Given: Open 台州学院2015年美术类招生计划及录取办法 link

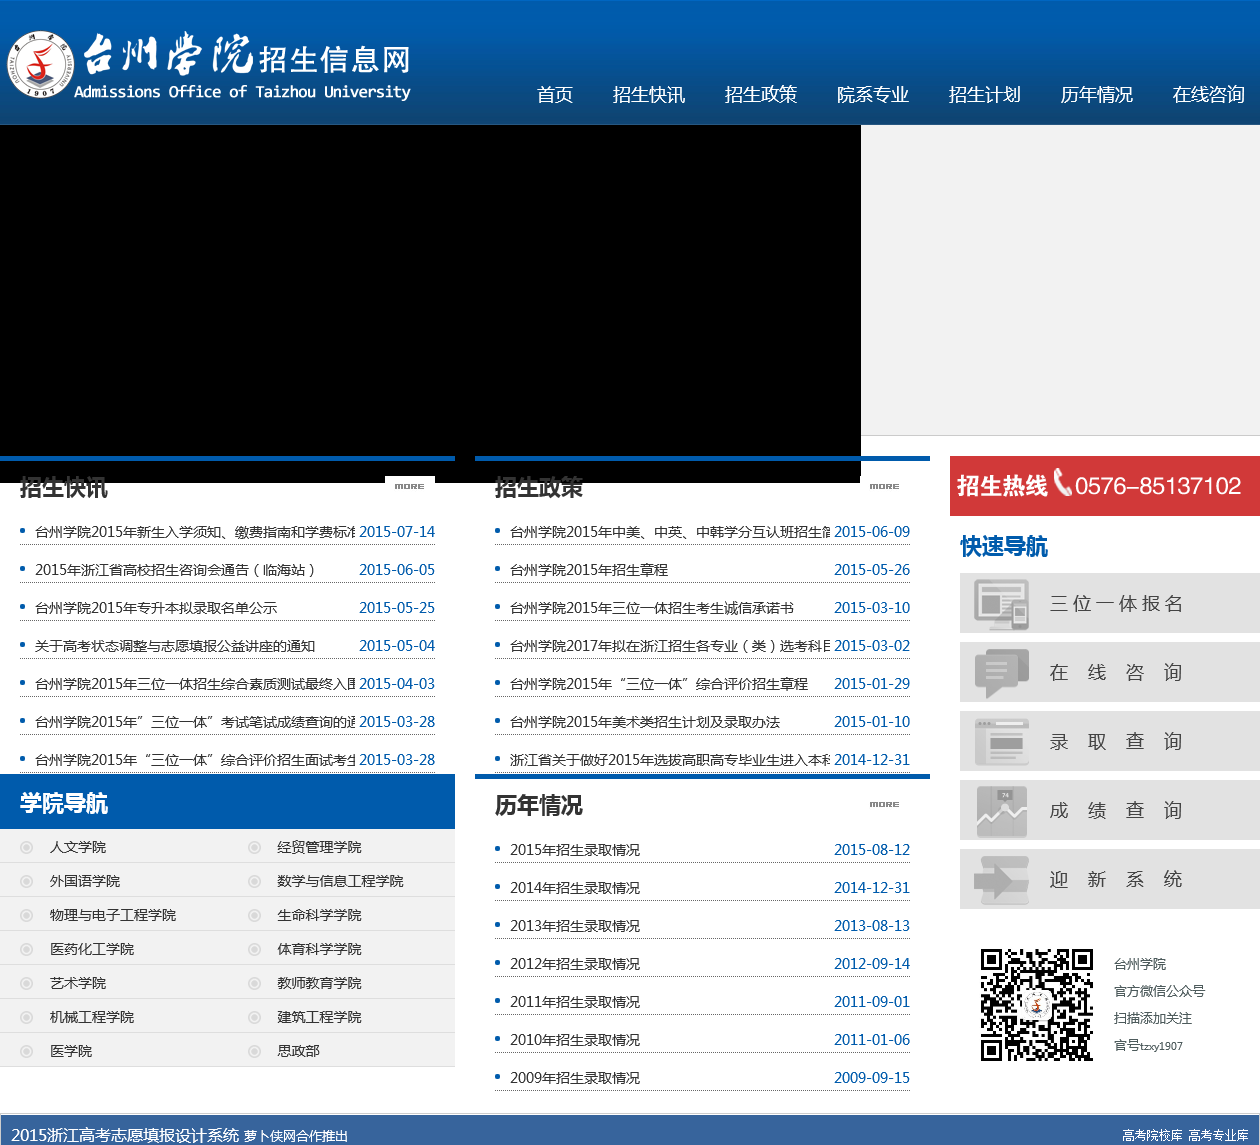Looking at the screenshot, I should pos(645,722).
